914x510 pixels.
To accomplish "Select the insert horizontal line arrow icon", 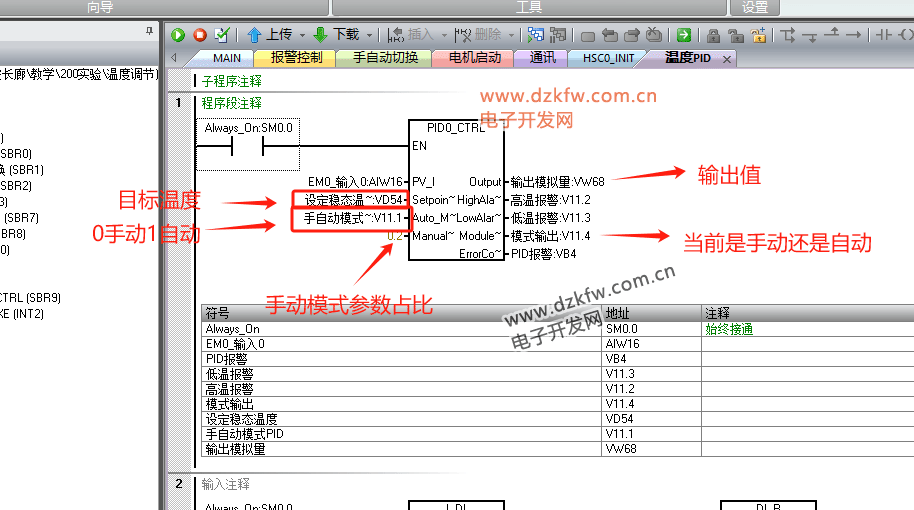I will (853, 35).
